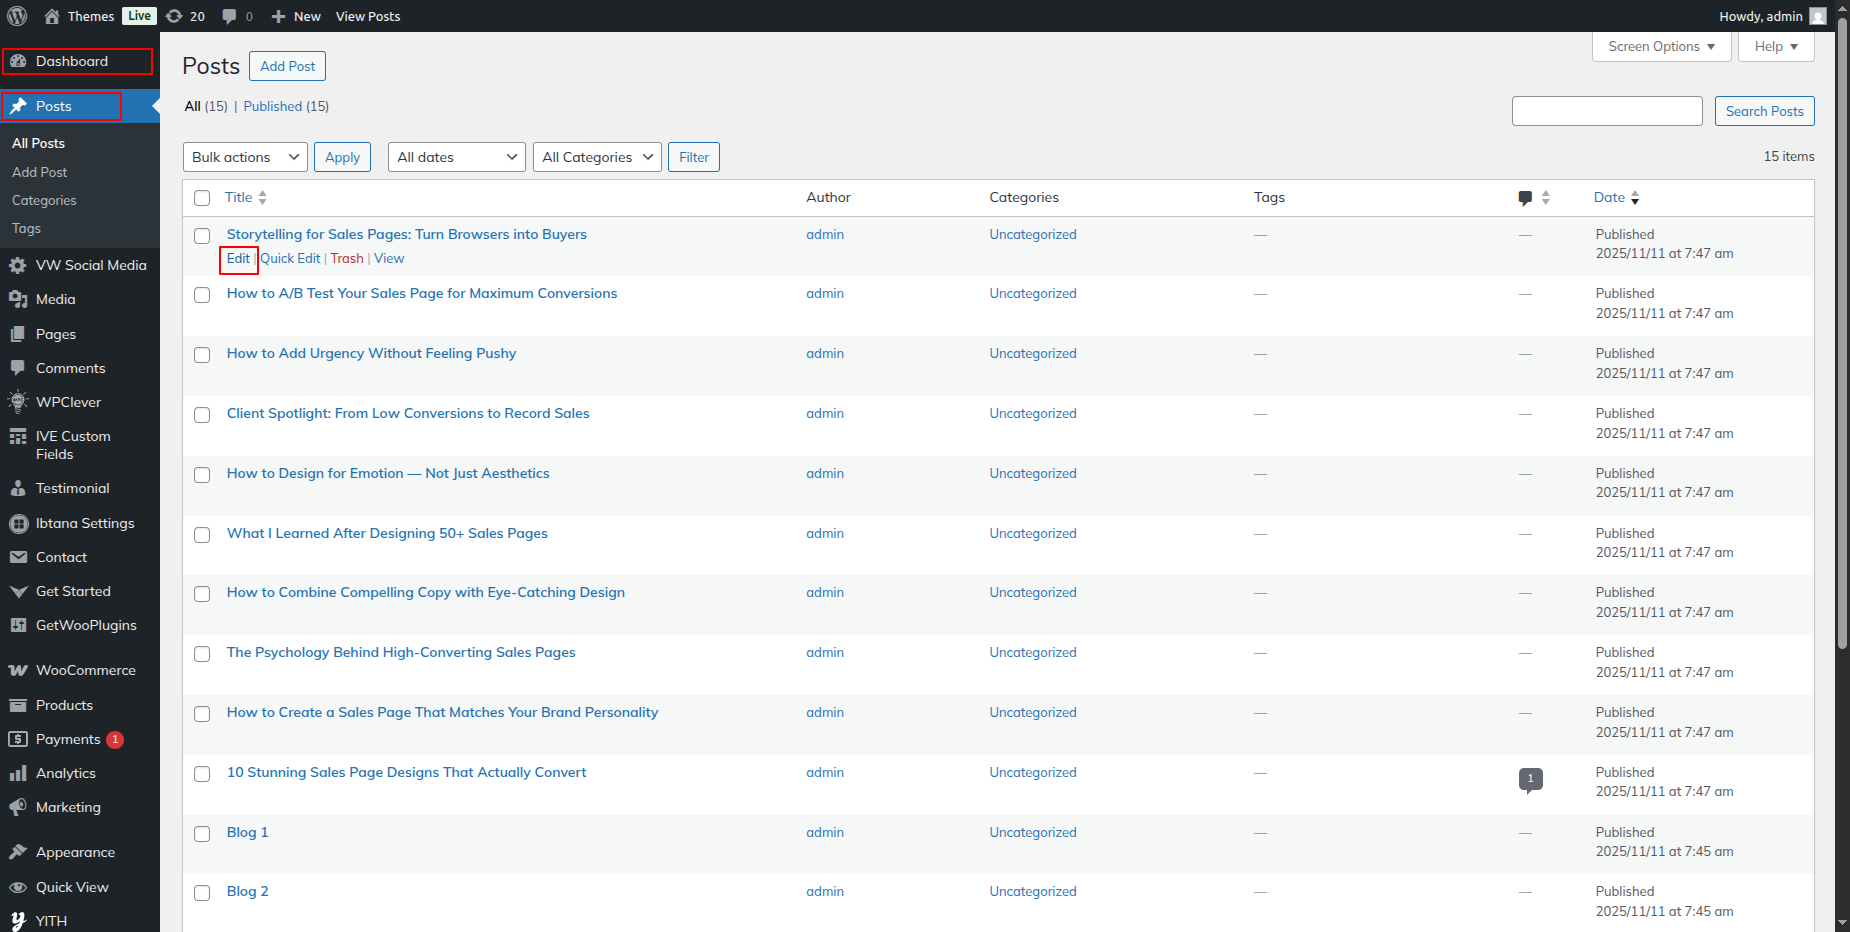The image size is (1850, 932).
Task: Check the box for Blog 1 post
Action: click(x=202, y=834)
